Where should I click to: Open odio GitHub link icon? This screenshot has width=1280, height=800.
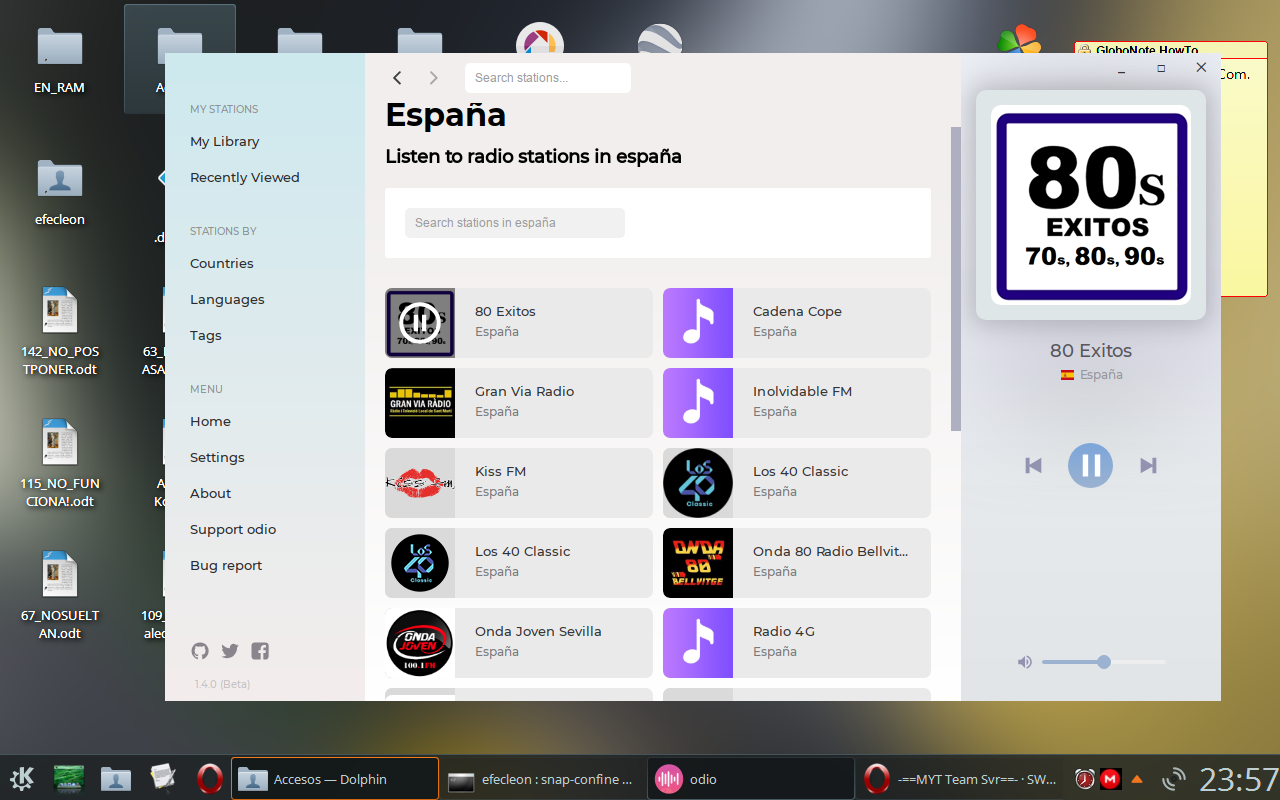pos(200,651)
